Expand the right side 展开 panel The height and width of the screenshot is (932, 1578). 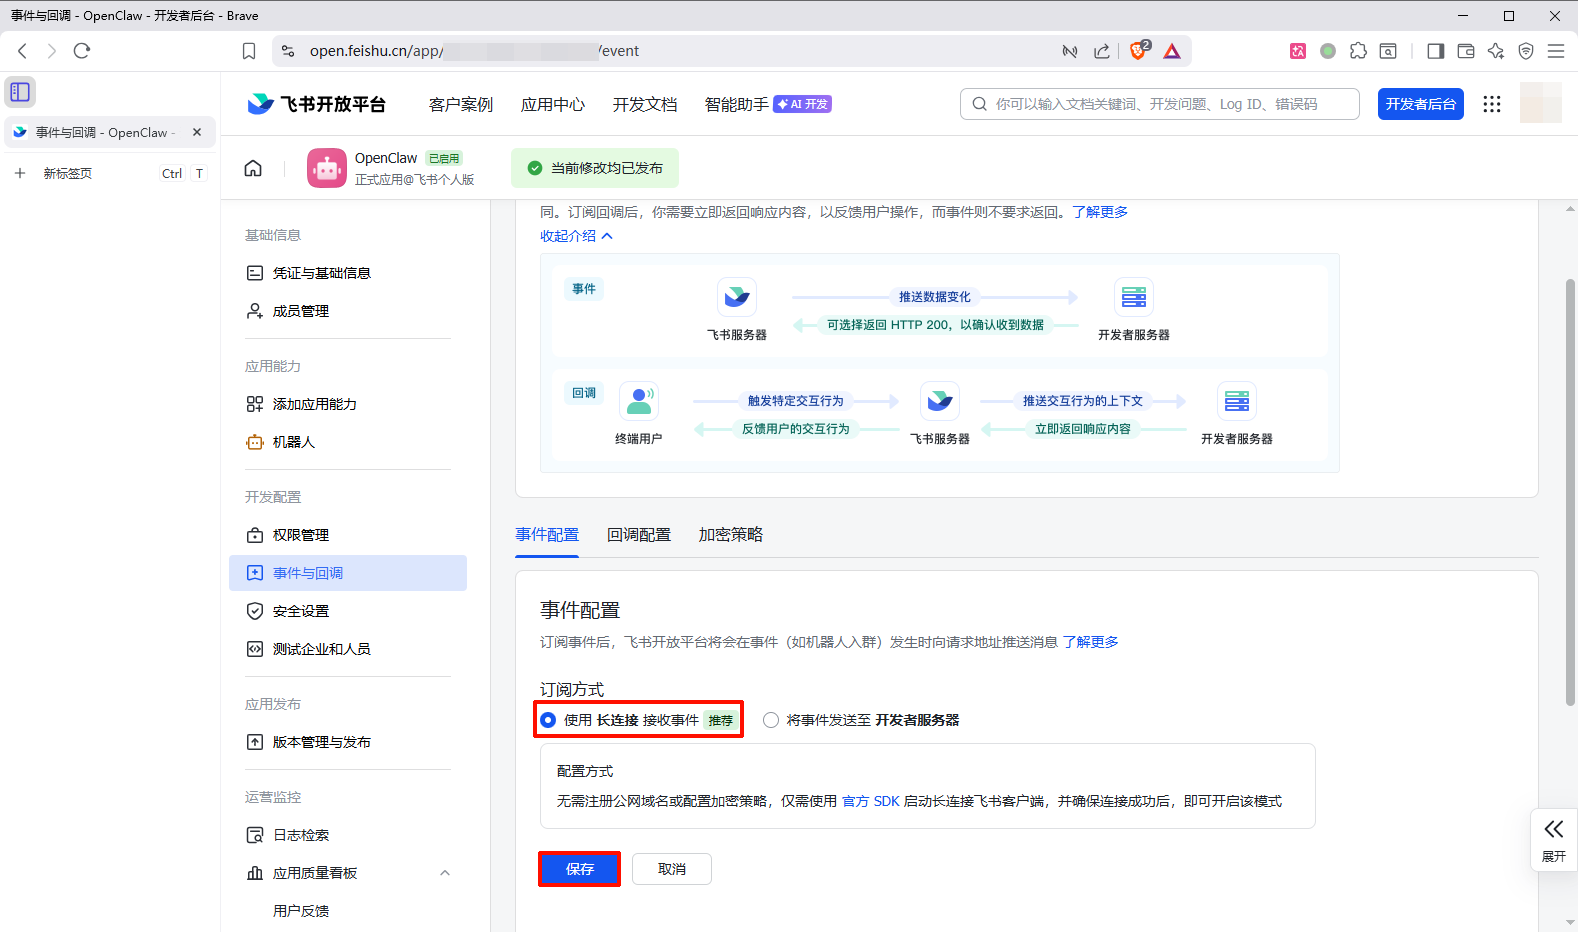[x=1553, y=839]
